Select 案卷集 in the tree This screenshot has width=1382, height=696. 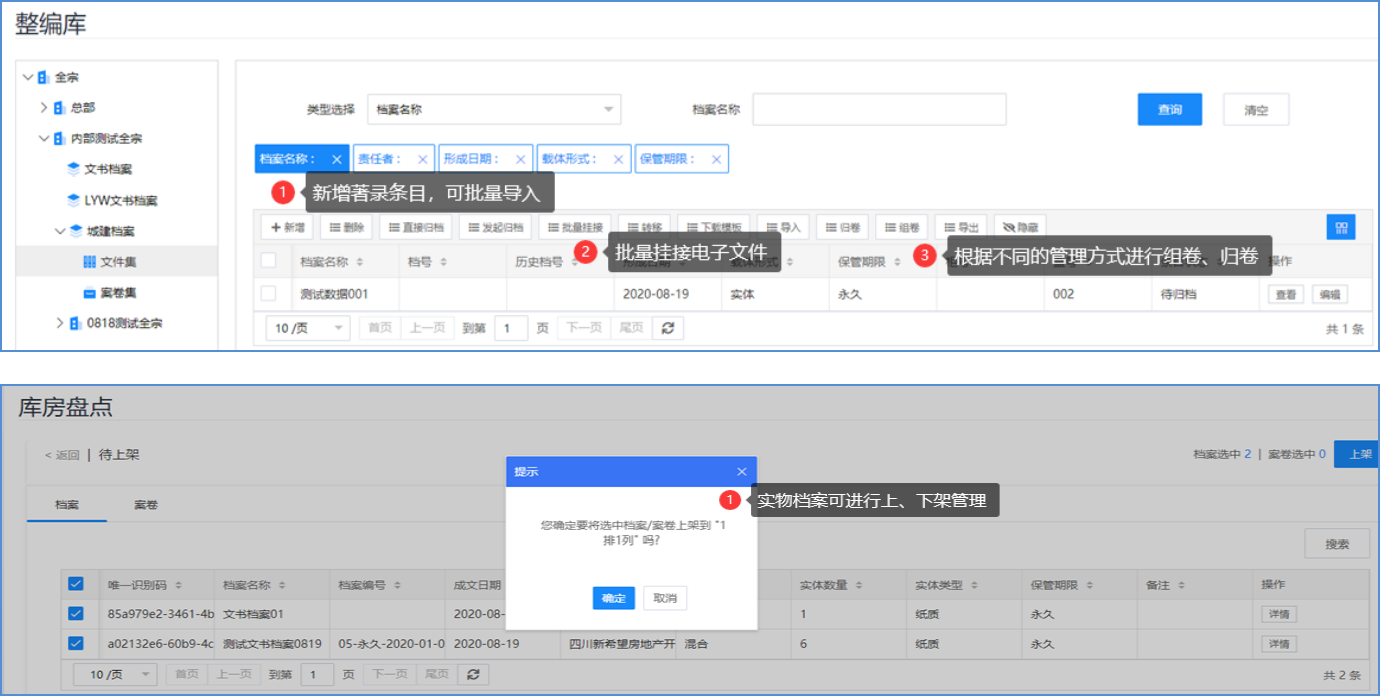117,292
